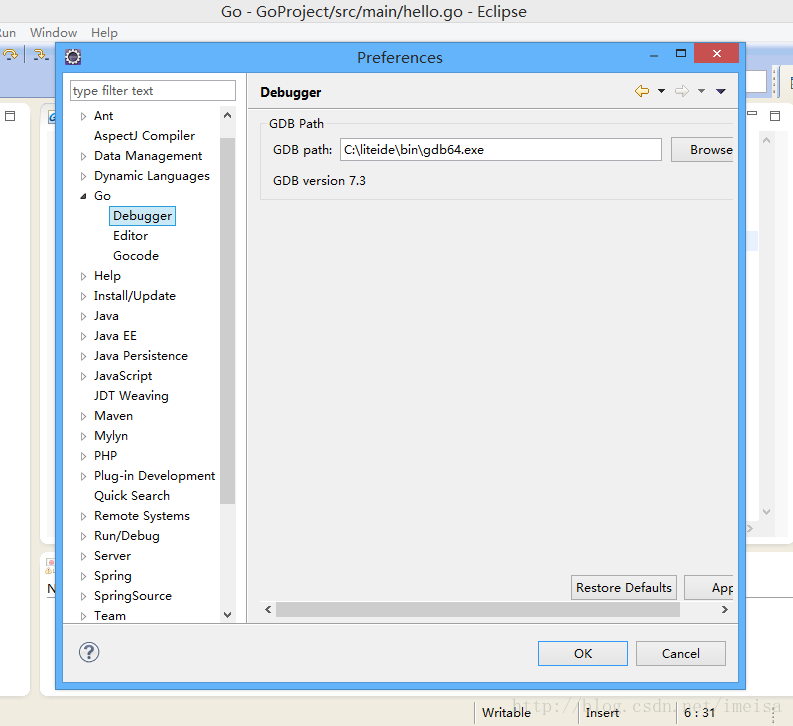
Task: Click the Insert status bar entry
Action: [x=602, y=713]
